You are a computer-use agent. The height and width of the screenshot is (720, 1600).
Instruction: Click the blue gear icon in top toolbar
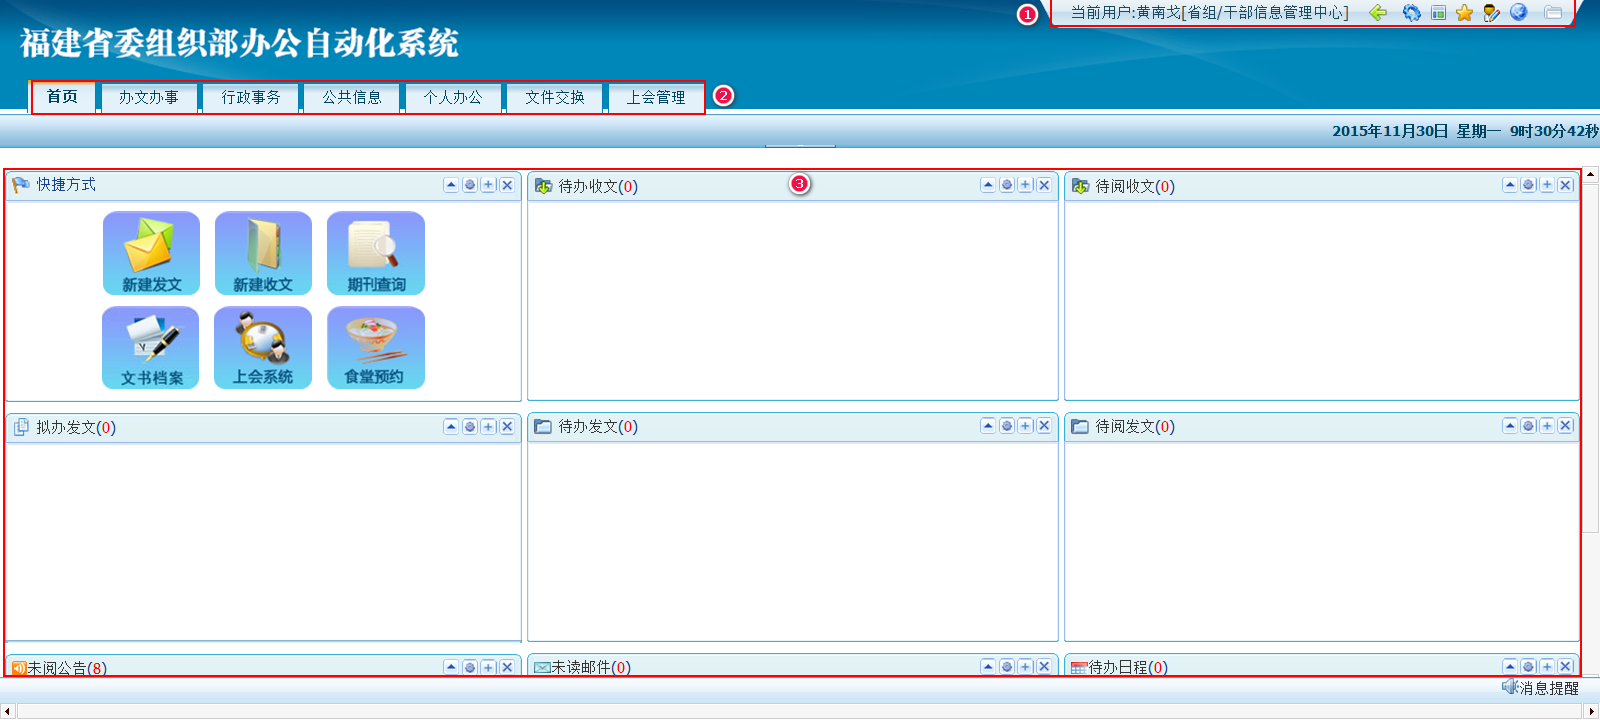[1411, 13]
